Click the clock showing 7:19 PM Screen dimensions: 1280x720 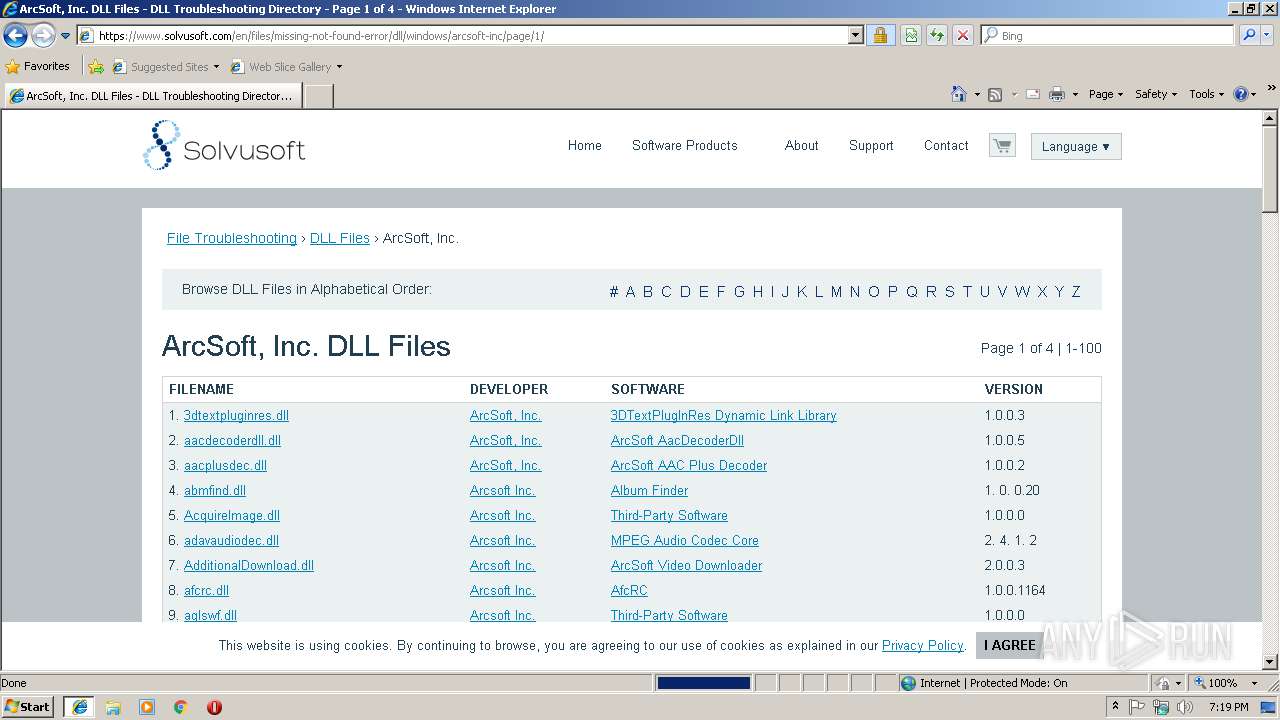[x=1228, y=707]
